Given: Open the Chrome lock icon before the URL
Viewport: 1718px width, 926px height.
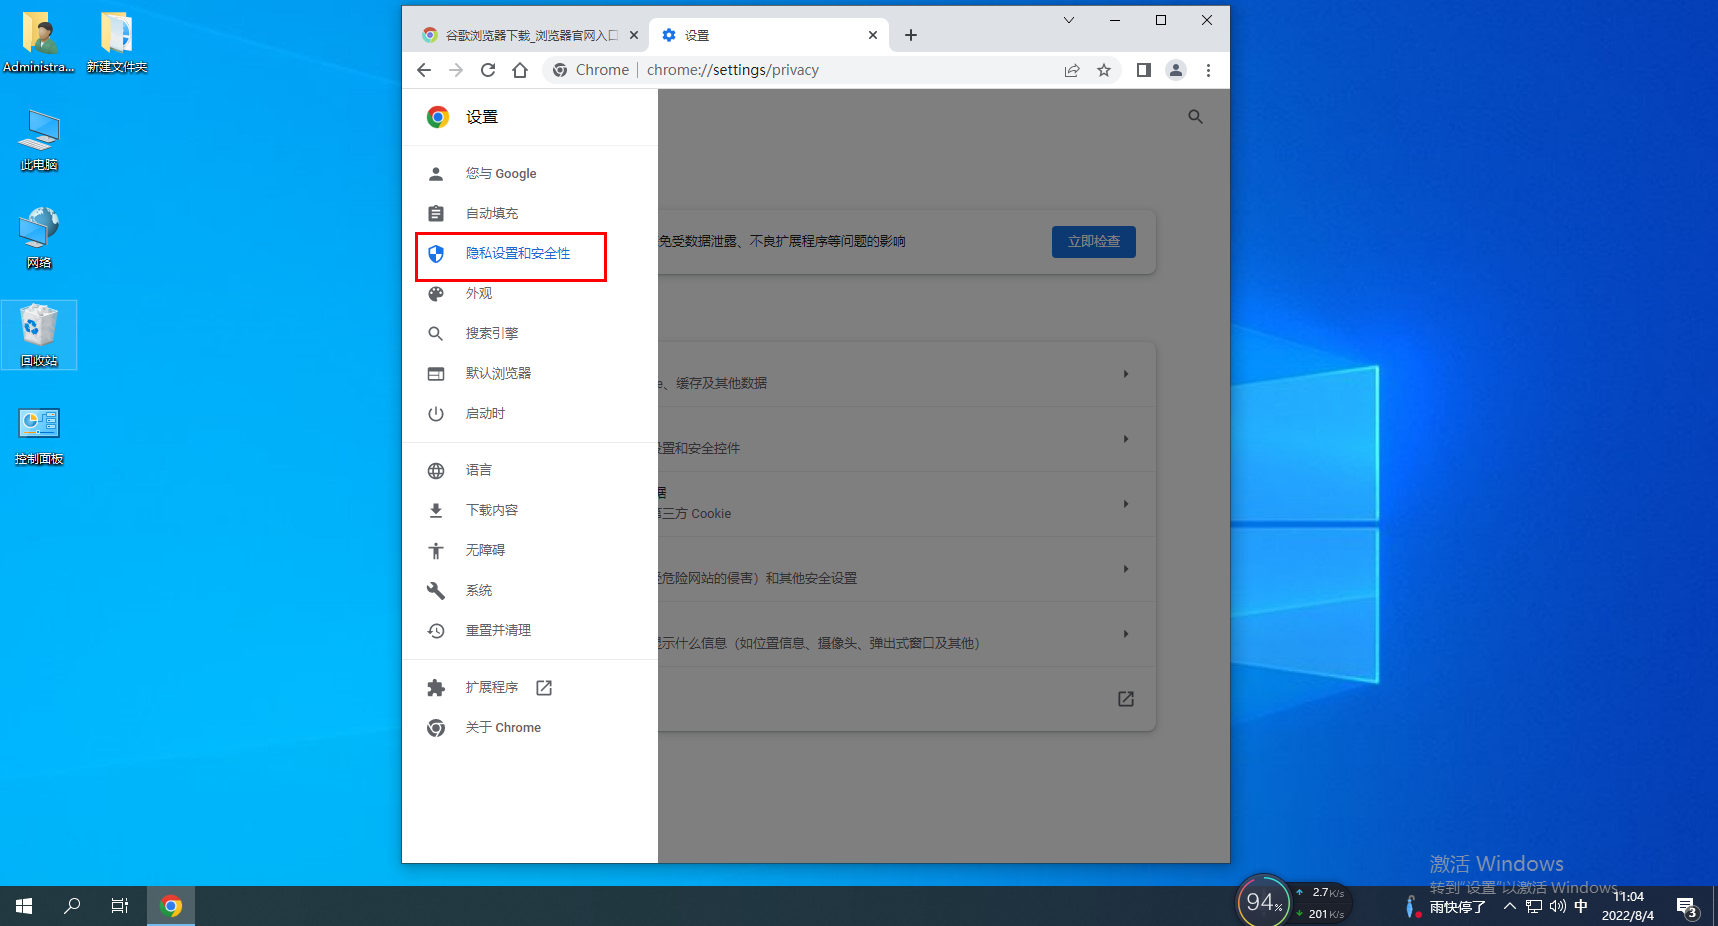Looking at the screenshot, I should (x=560, y=70).
